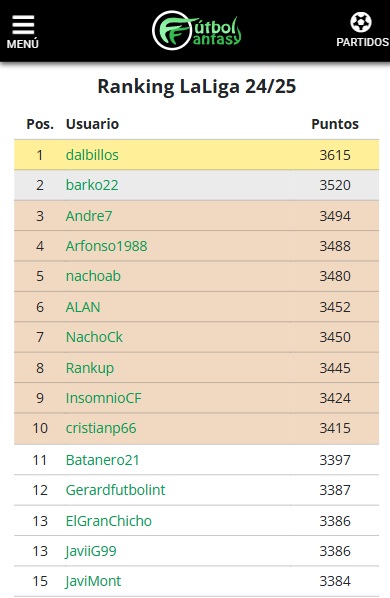Open ALAN user profile
The image size is (390, 598).
pos(83,307)
